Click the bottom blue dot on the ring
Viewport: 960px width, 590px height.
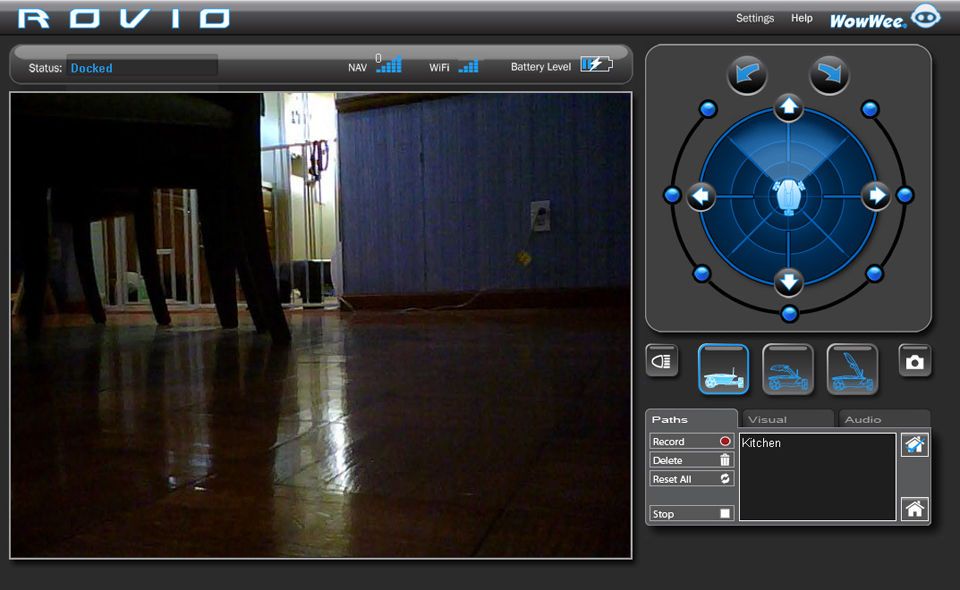(x=790, y=314)
